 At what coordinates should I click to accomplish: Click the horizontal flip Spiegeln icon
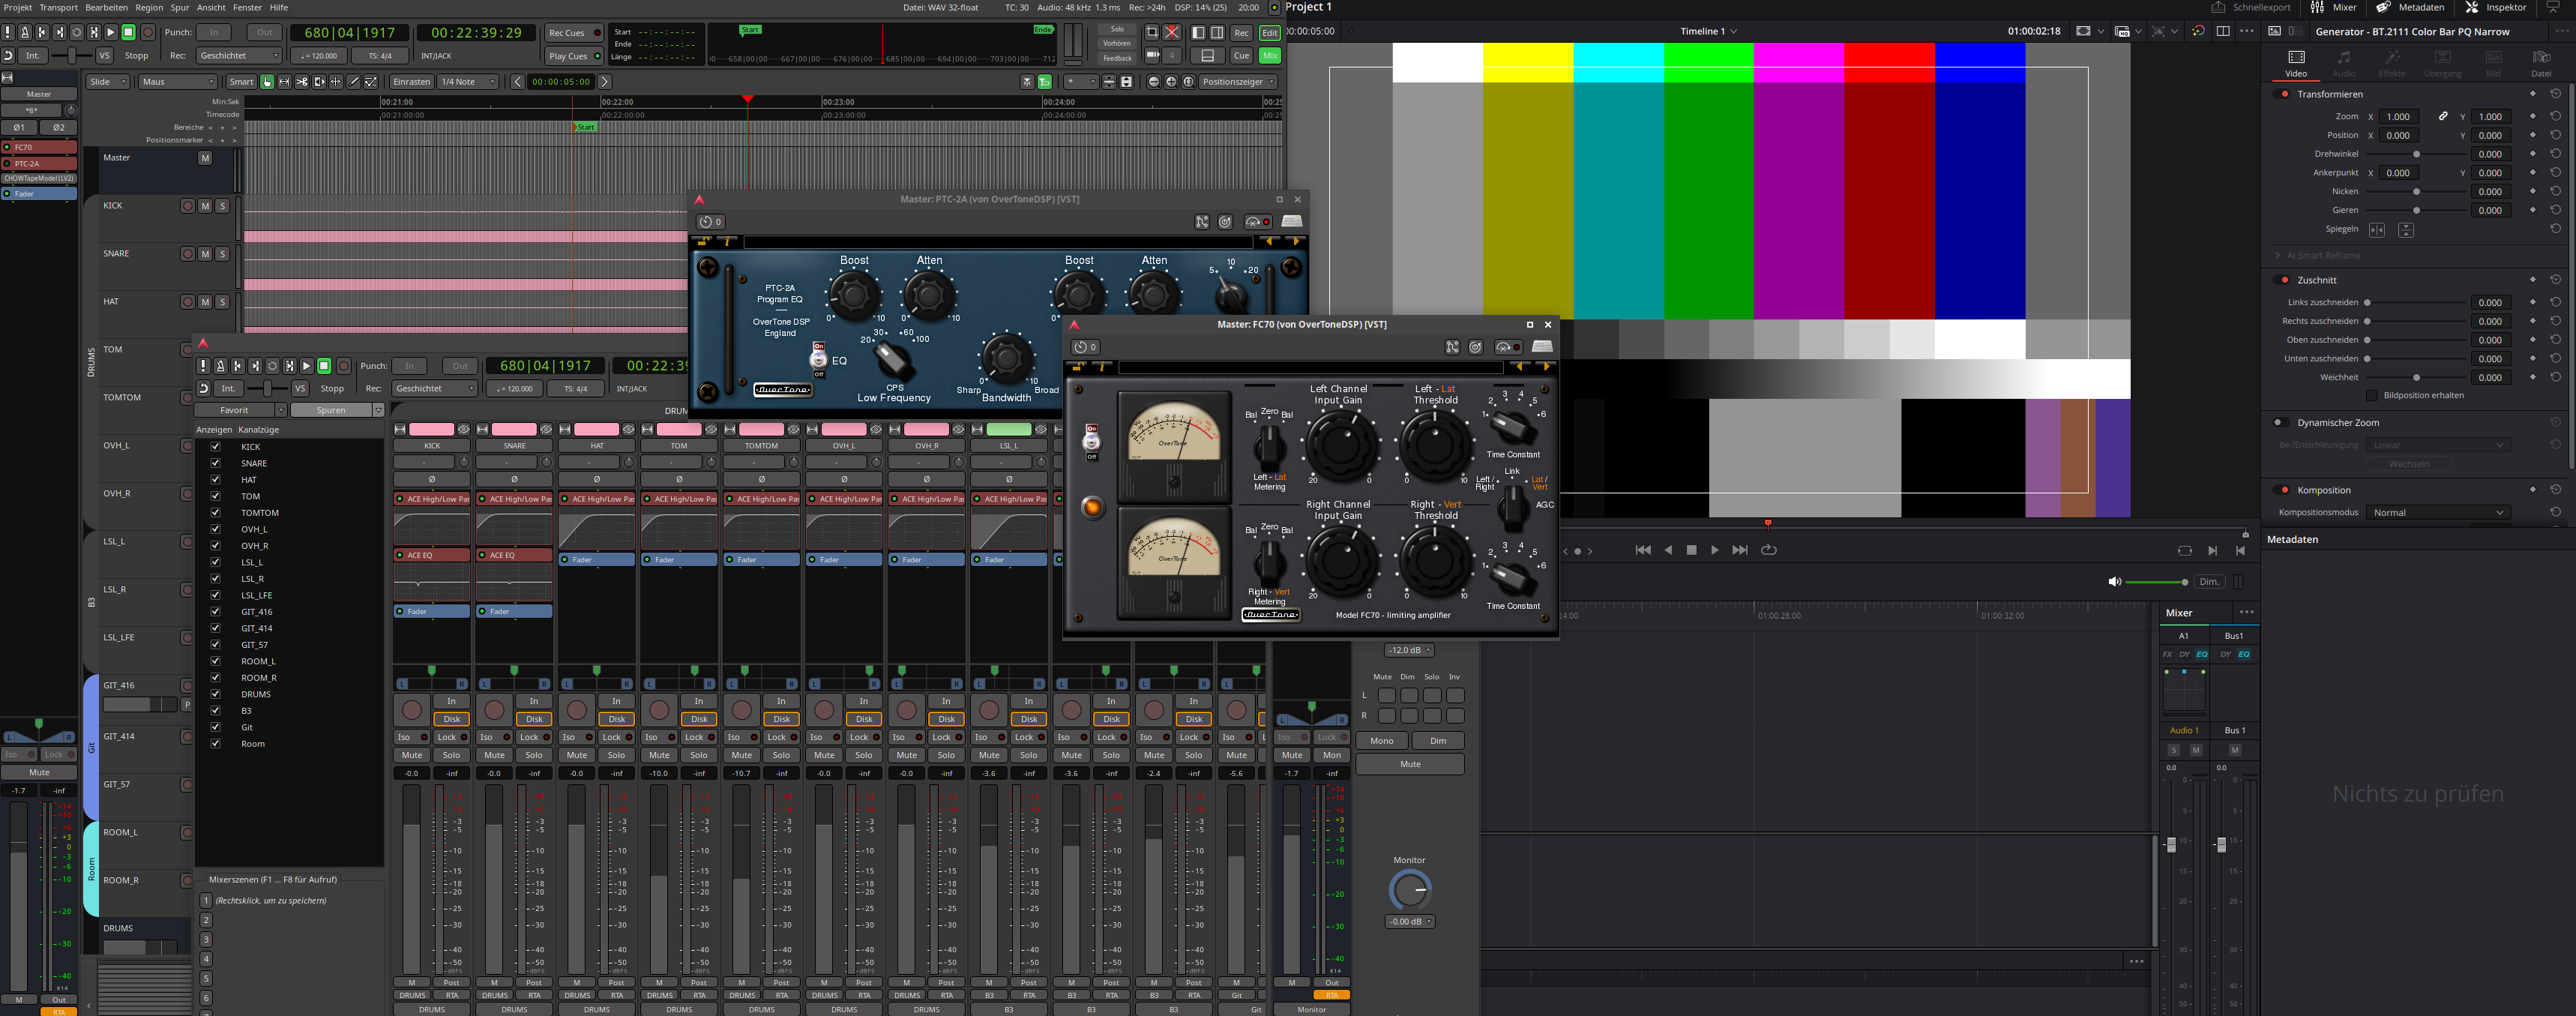click(2377, 230)
